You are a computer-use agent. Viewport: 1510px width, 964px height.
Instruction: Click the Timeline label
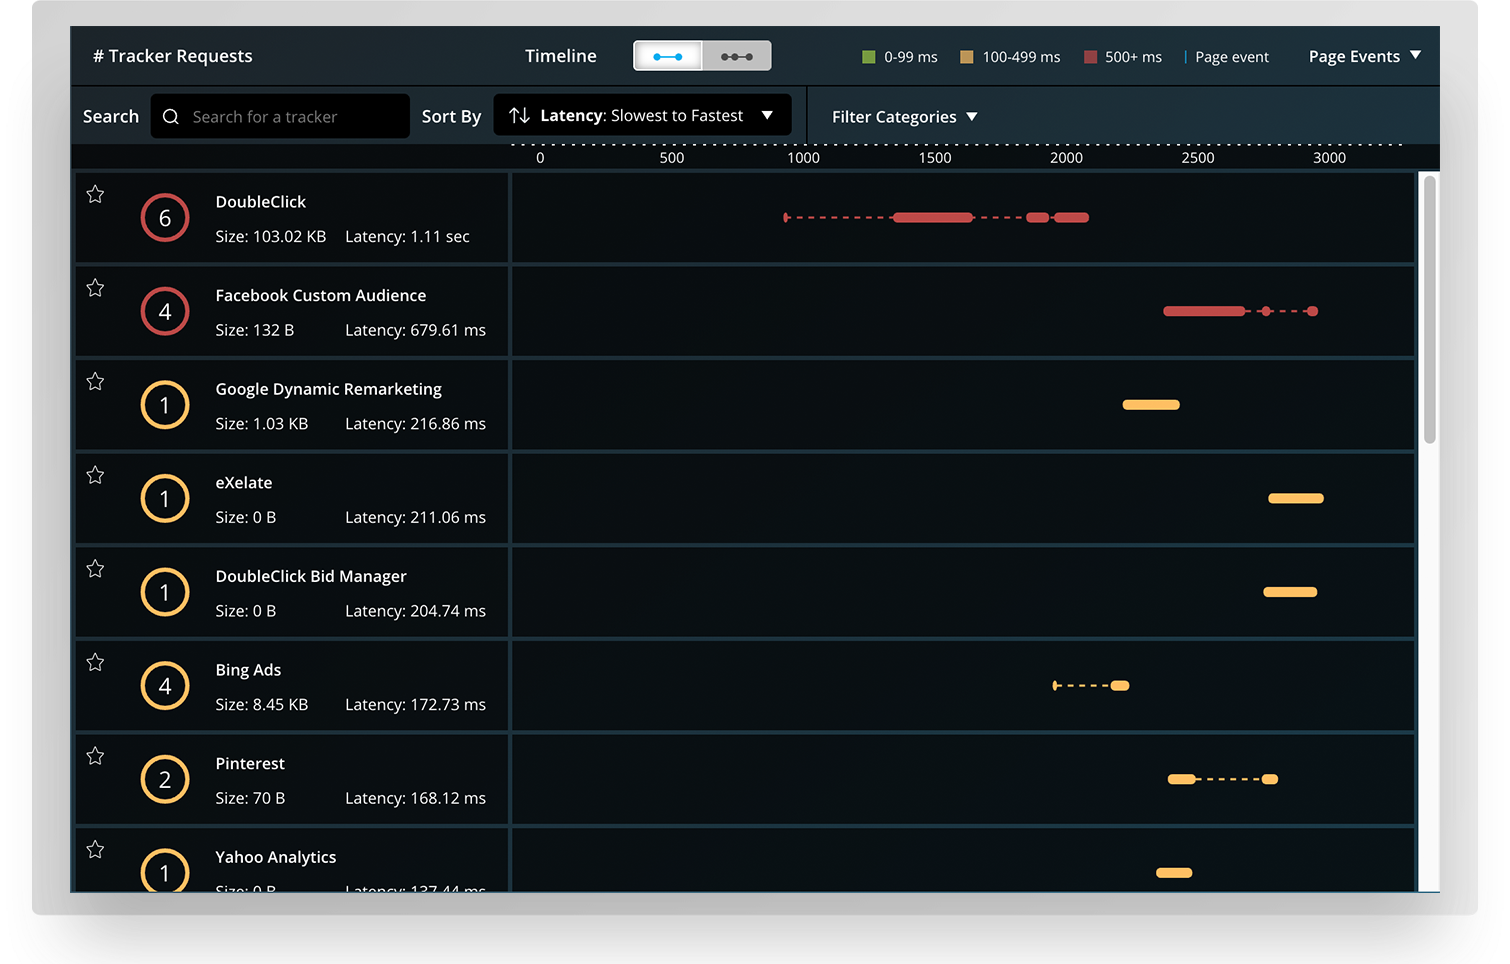pyautogui.click(x=561, y=56)
